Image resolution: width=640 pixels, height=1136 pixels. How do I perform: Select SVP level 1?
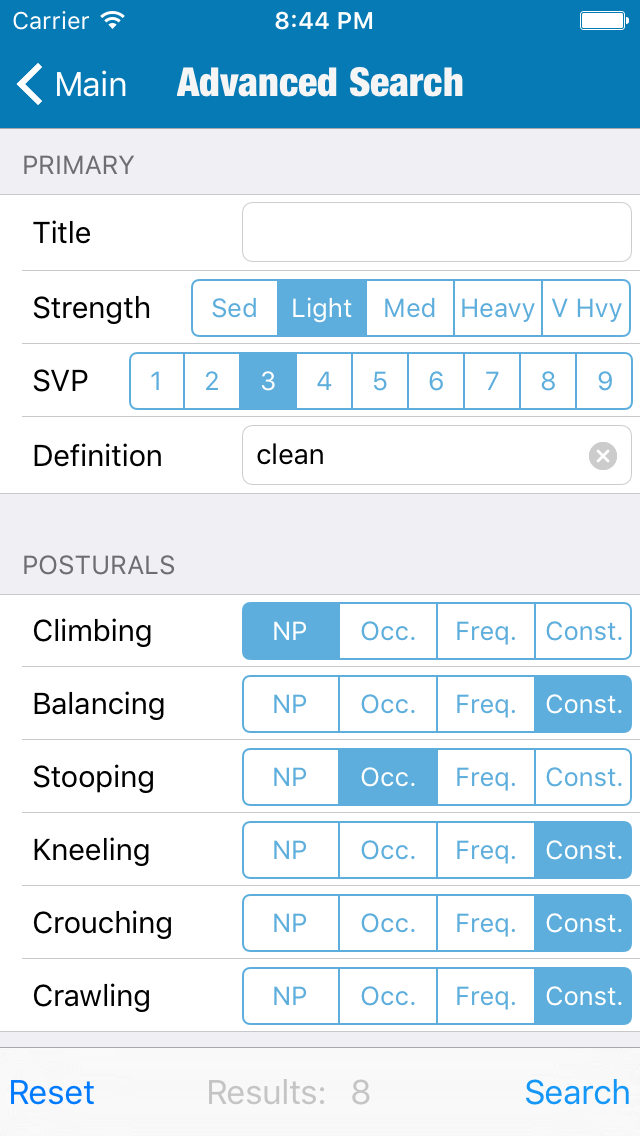click(x=157, y=381)
